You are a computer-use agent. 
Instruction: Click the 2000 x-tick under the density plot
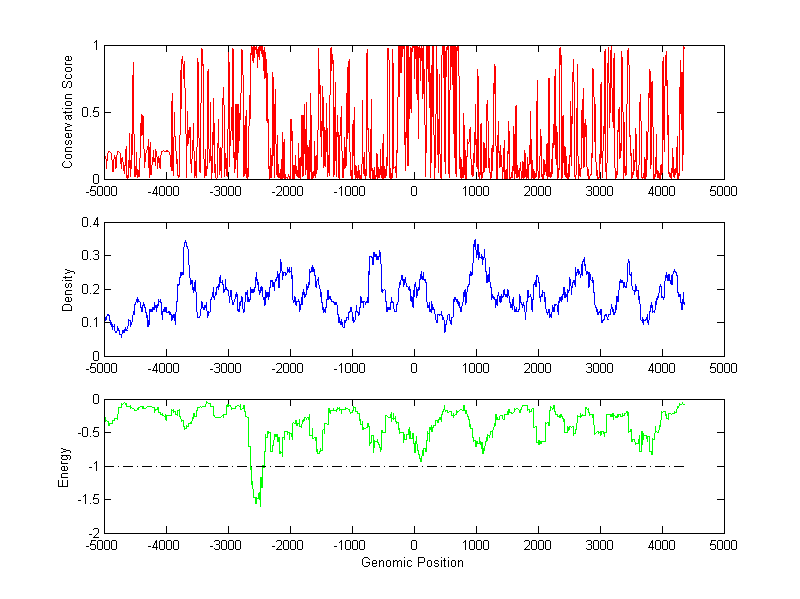[x=538, y=368]
